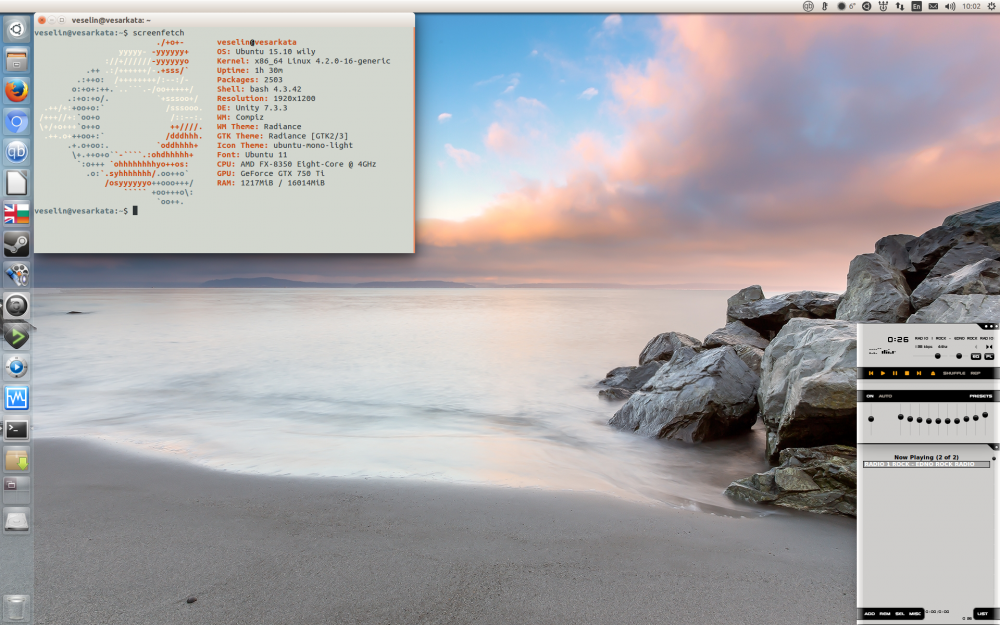The image size is (1000, 625).
Task: Open the flag dictionary app launcher icon
Action: [x=17, y=214]
